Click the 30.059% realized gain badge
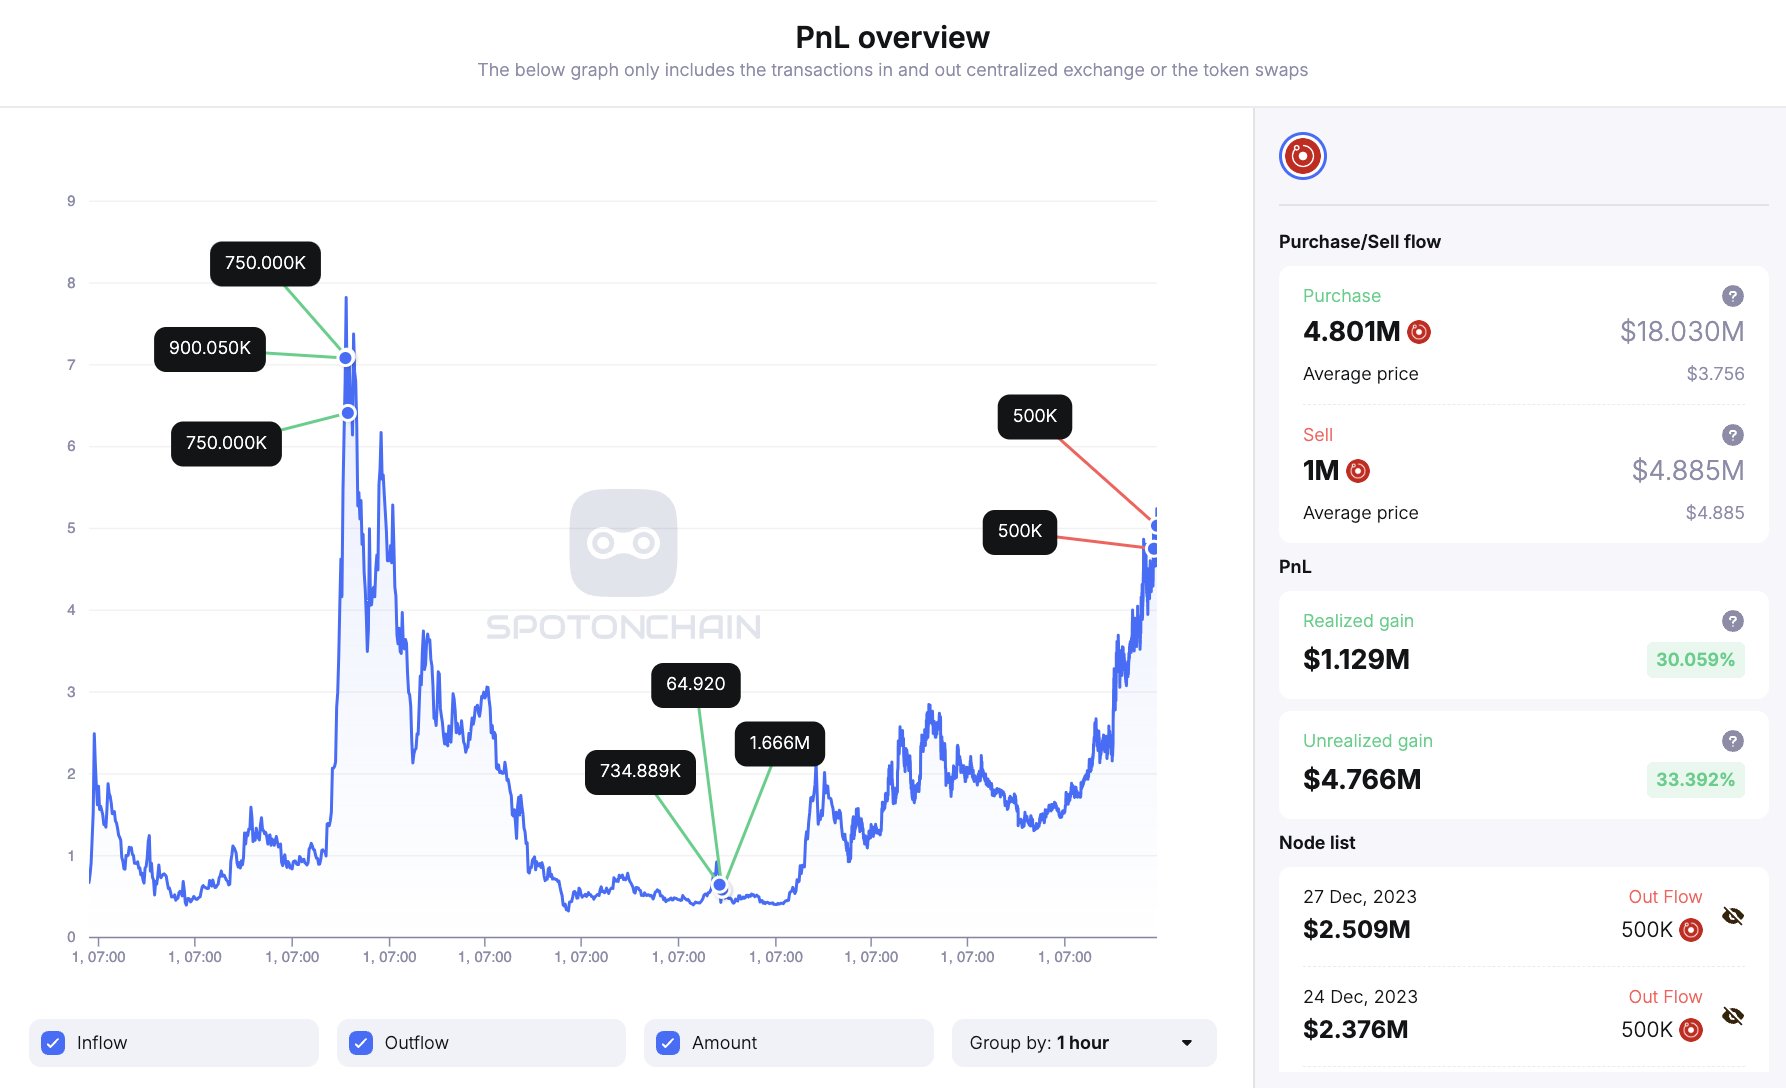The height and width of the screenshot is (1088, 1786). tap(1695, 660)
